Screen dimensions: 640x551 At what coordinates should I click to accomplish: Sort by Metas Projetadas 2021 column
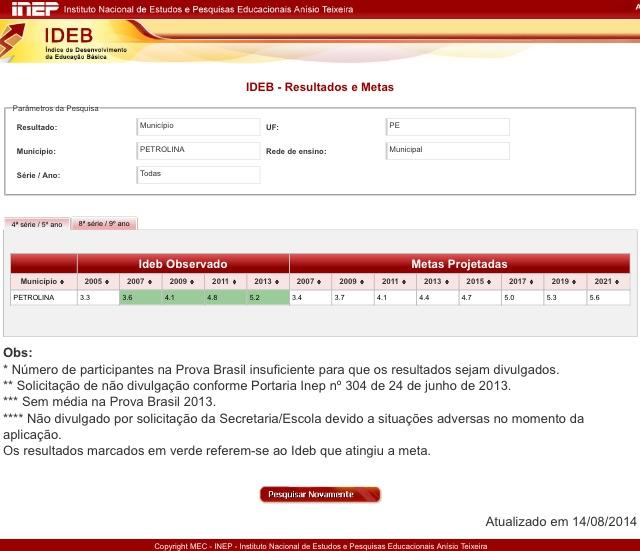[608, 281]
